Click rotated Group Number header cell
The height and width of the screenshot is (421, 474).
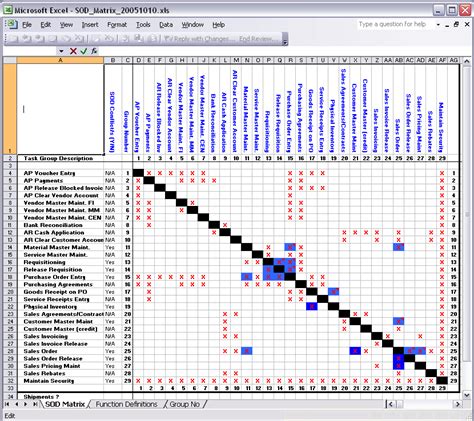pos(127,108)
